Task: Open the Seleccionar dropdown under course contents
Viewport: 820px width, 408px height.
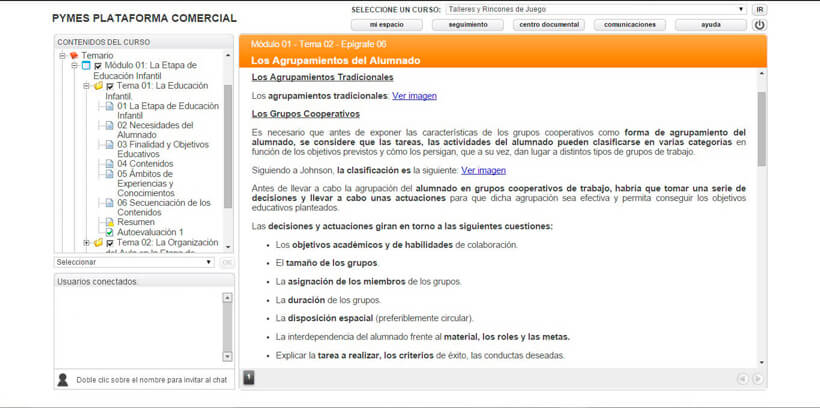Action: coord(134,262)
